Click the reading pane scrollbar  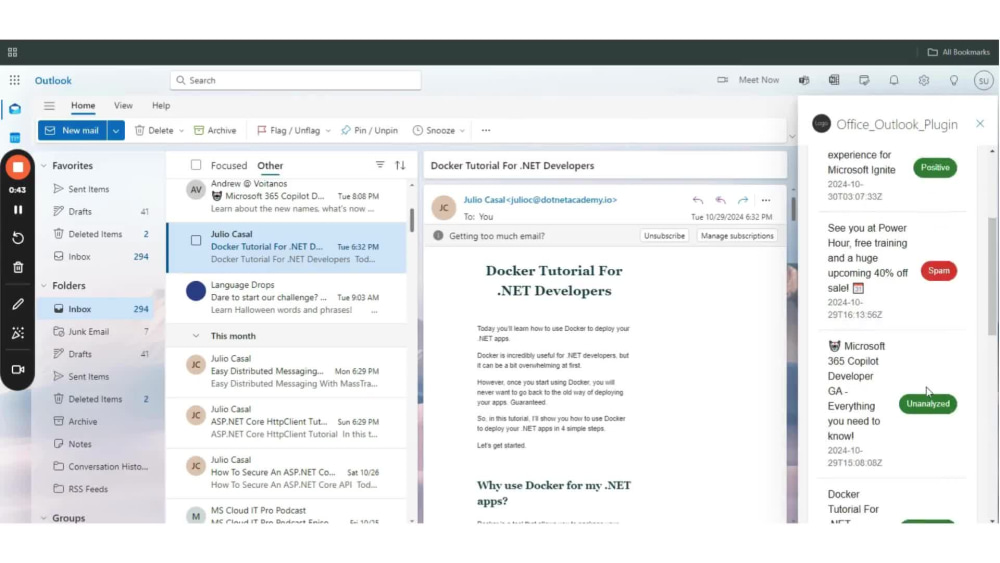coord(793,209)
